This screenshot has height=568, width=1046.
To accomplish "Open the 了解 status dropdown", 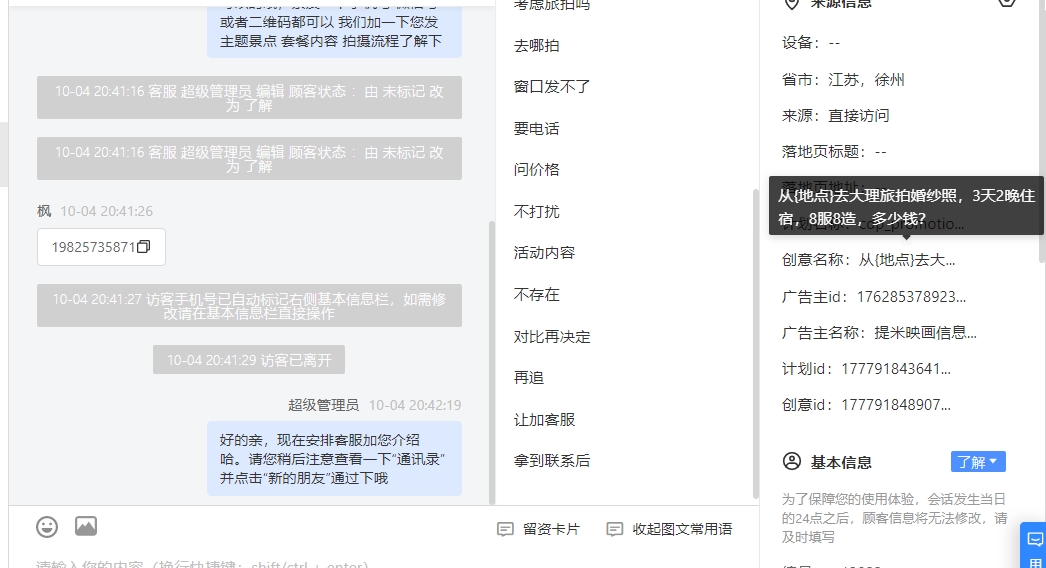I will (978, 462).
